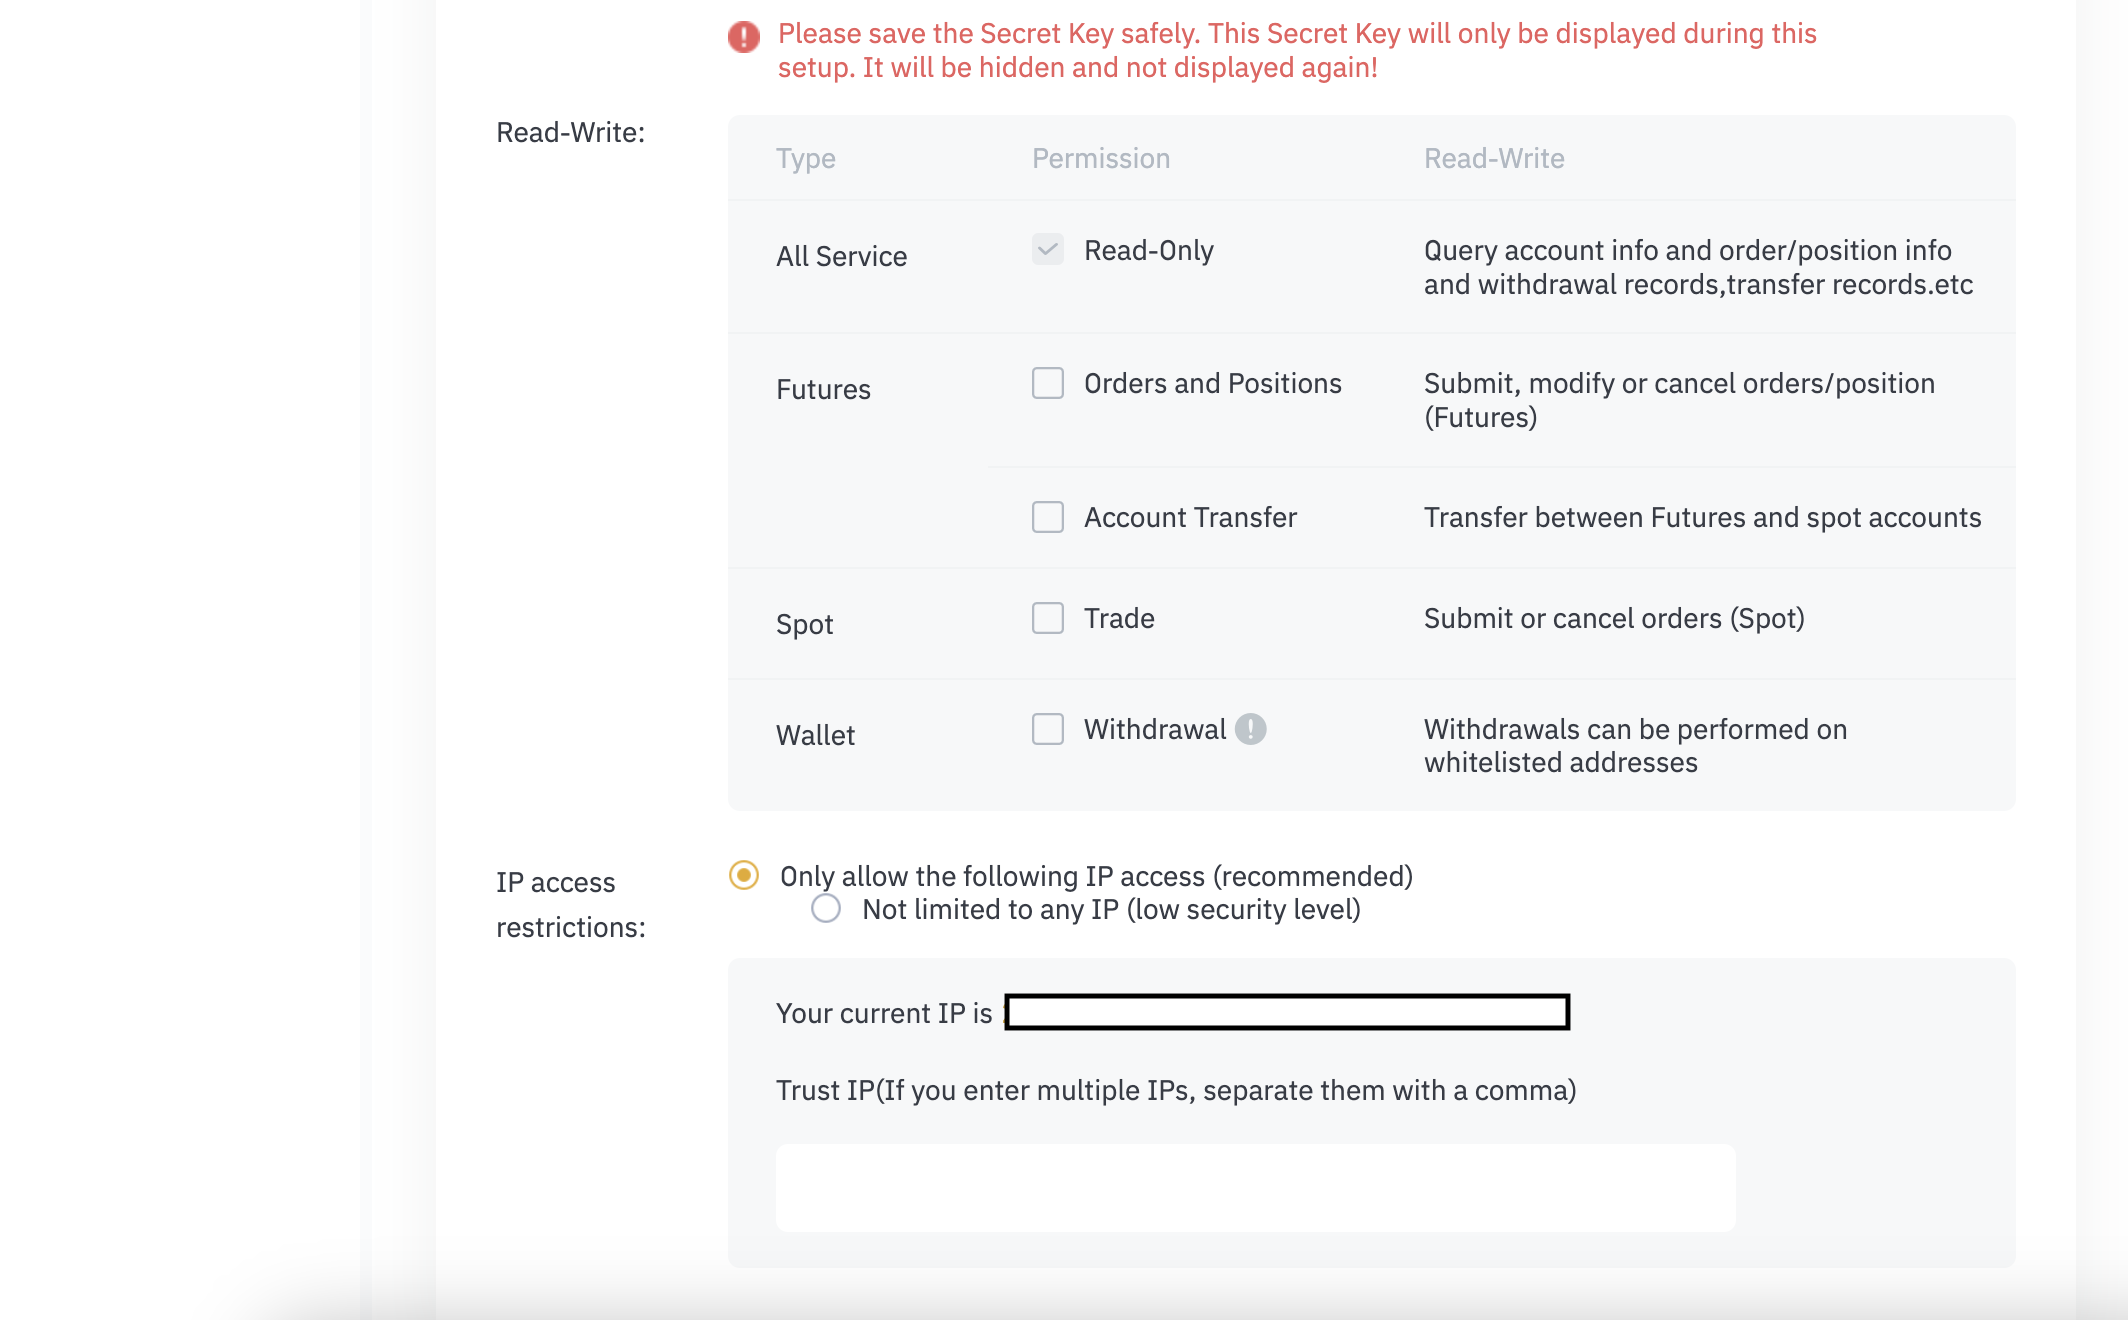This screenshot has height=1320, width=2128.
Task: Click the Read-Write column header
Action: click(x=1493, y=158)
